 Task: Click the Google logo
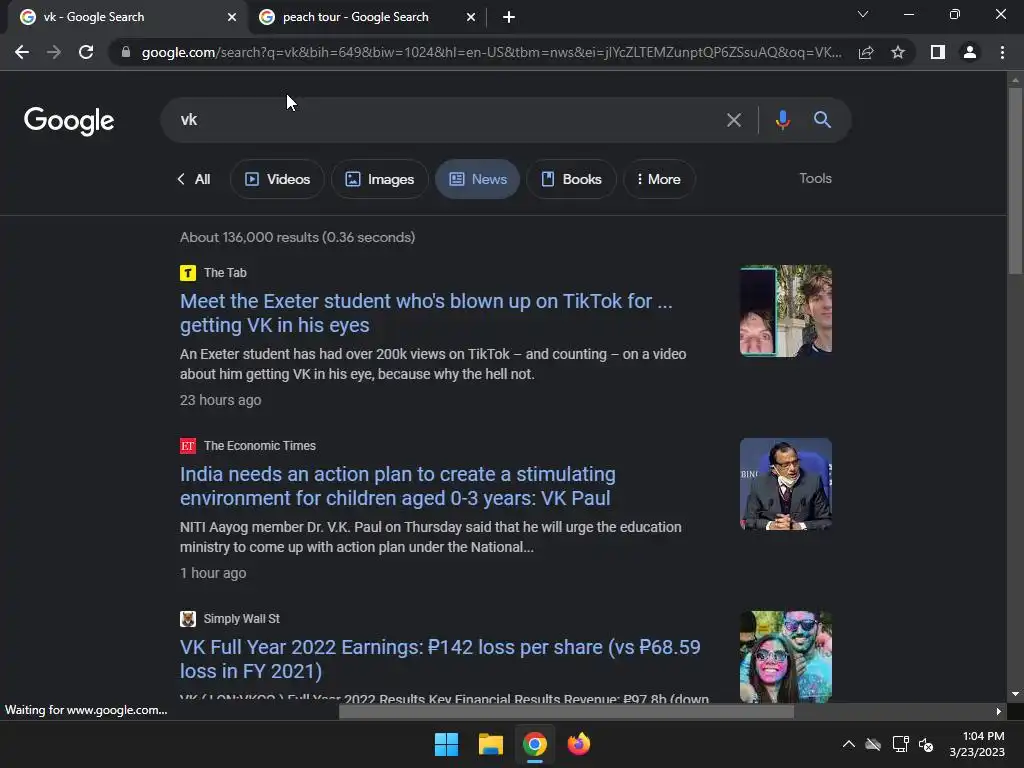click(x=69, y=121)
